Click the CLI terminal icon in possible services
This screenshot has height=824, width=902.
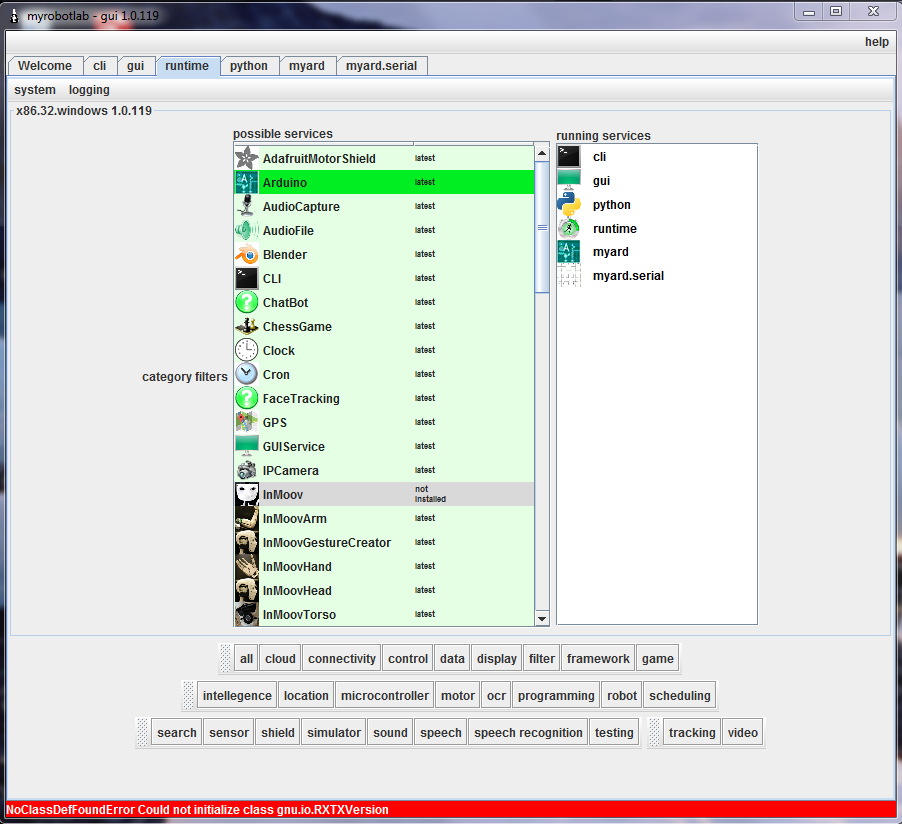(x=247, y=279)
